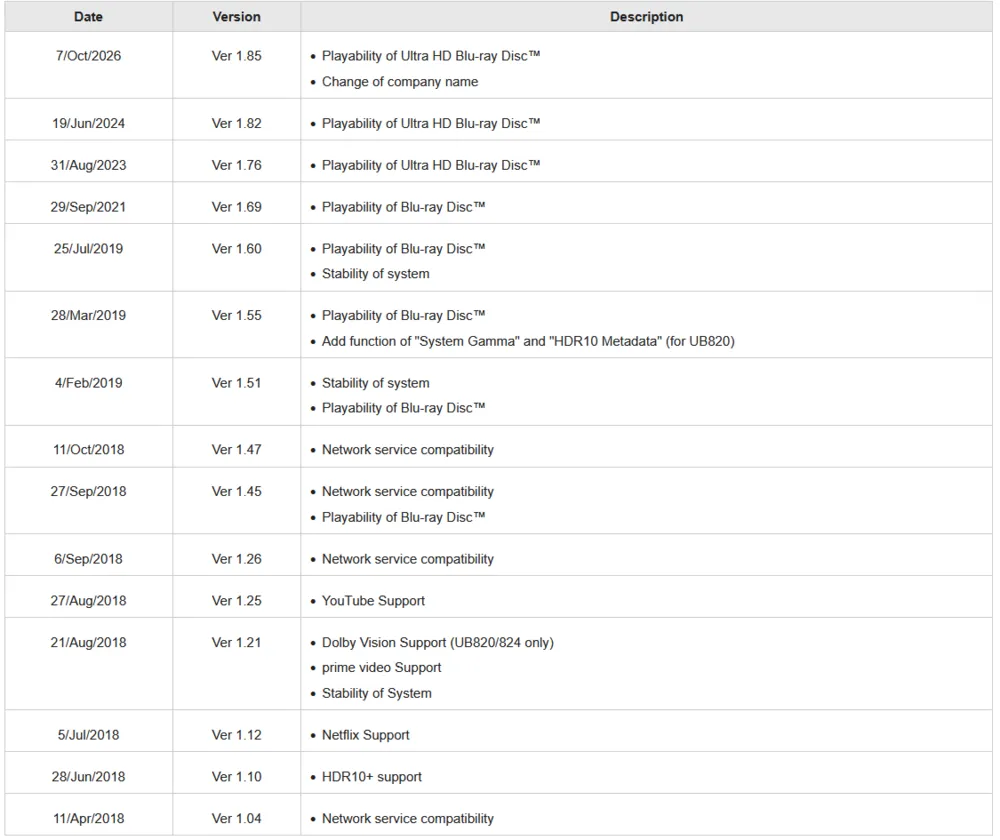Select the date 11/Apr/2018
This screenshot has height=840, width=1000.
88,819
